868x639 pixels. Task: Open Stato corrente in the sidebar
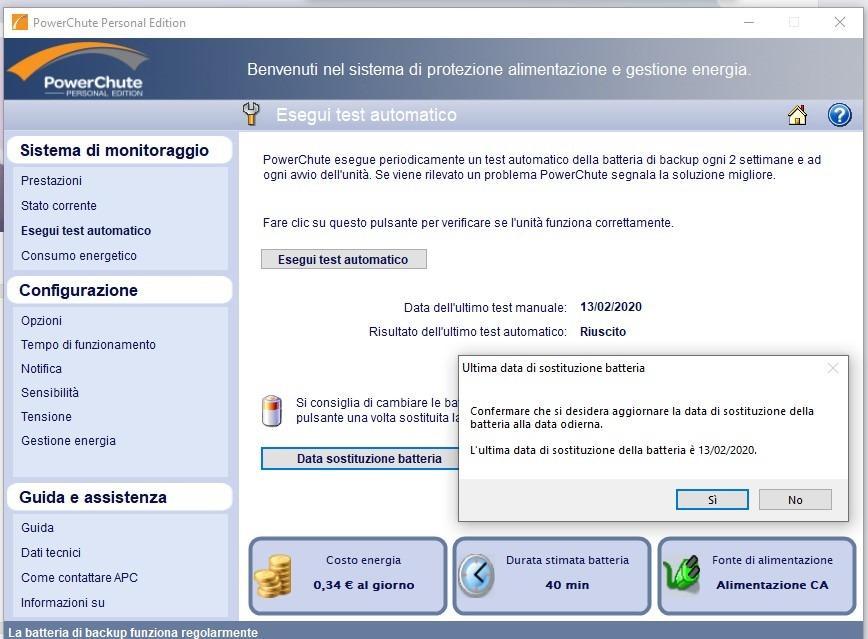pyautogui.click(x=59, y=205)
